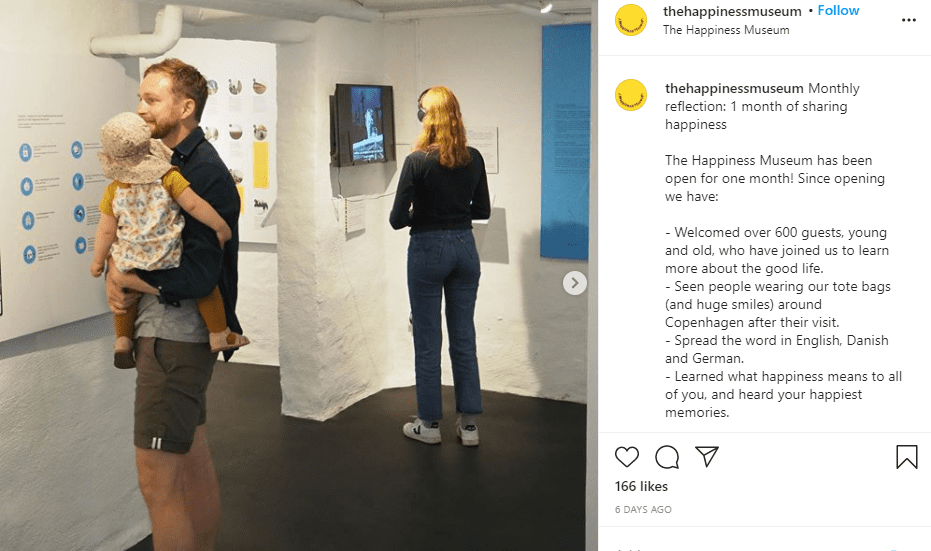The image size is (931, 551).
Task: View who liked via 166 likes
Action: 641,486
